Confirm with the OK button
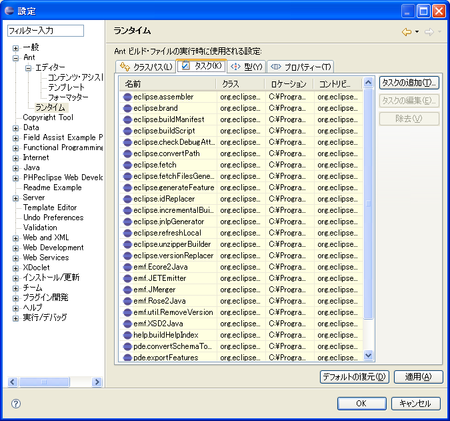The height and width of the screenshot is (421, 450). (362, 403)
